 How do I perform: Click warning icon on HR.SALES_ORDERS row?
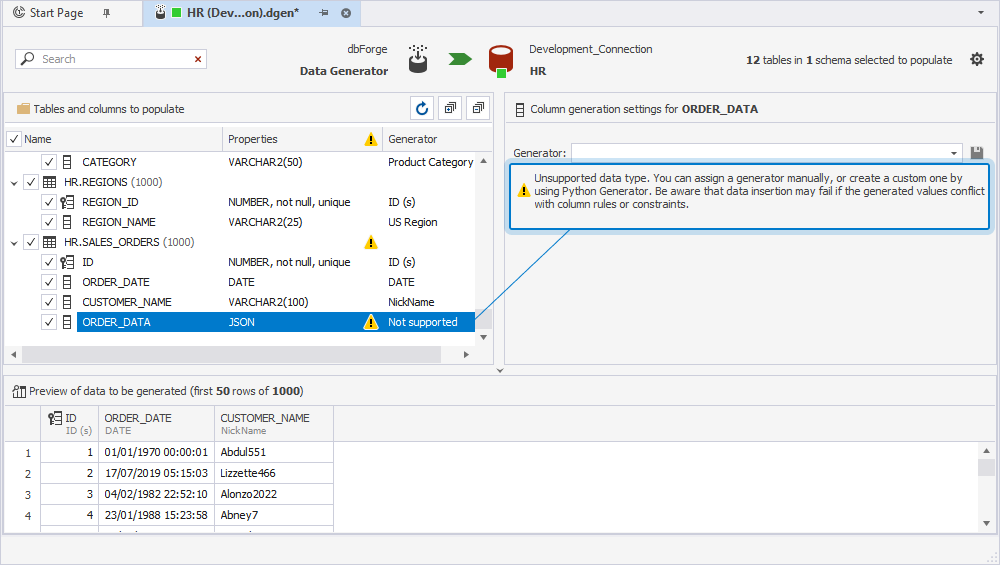click(x=371, y=242)
